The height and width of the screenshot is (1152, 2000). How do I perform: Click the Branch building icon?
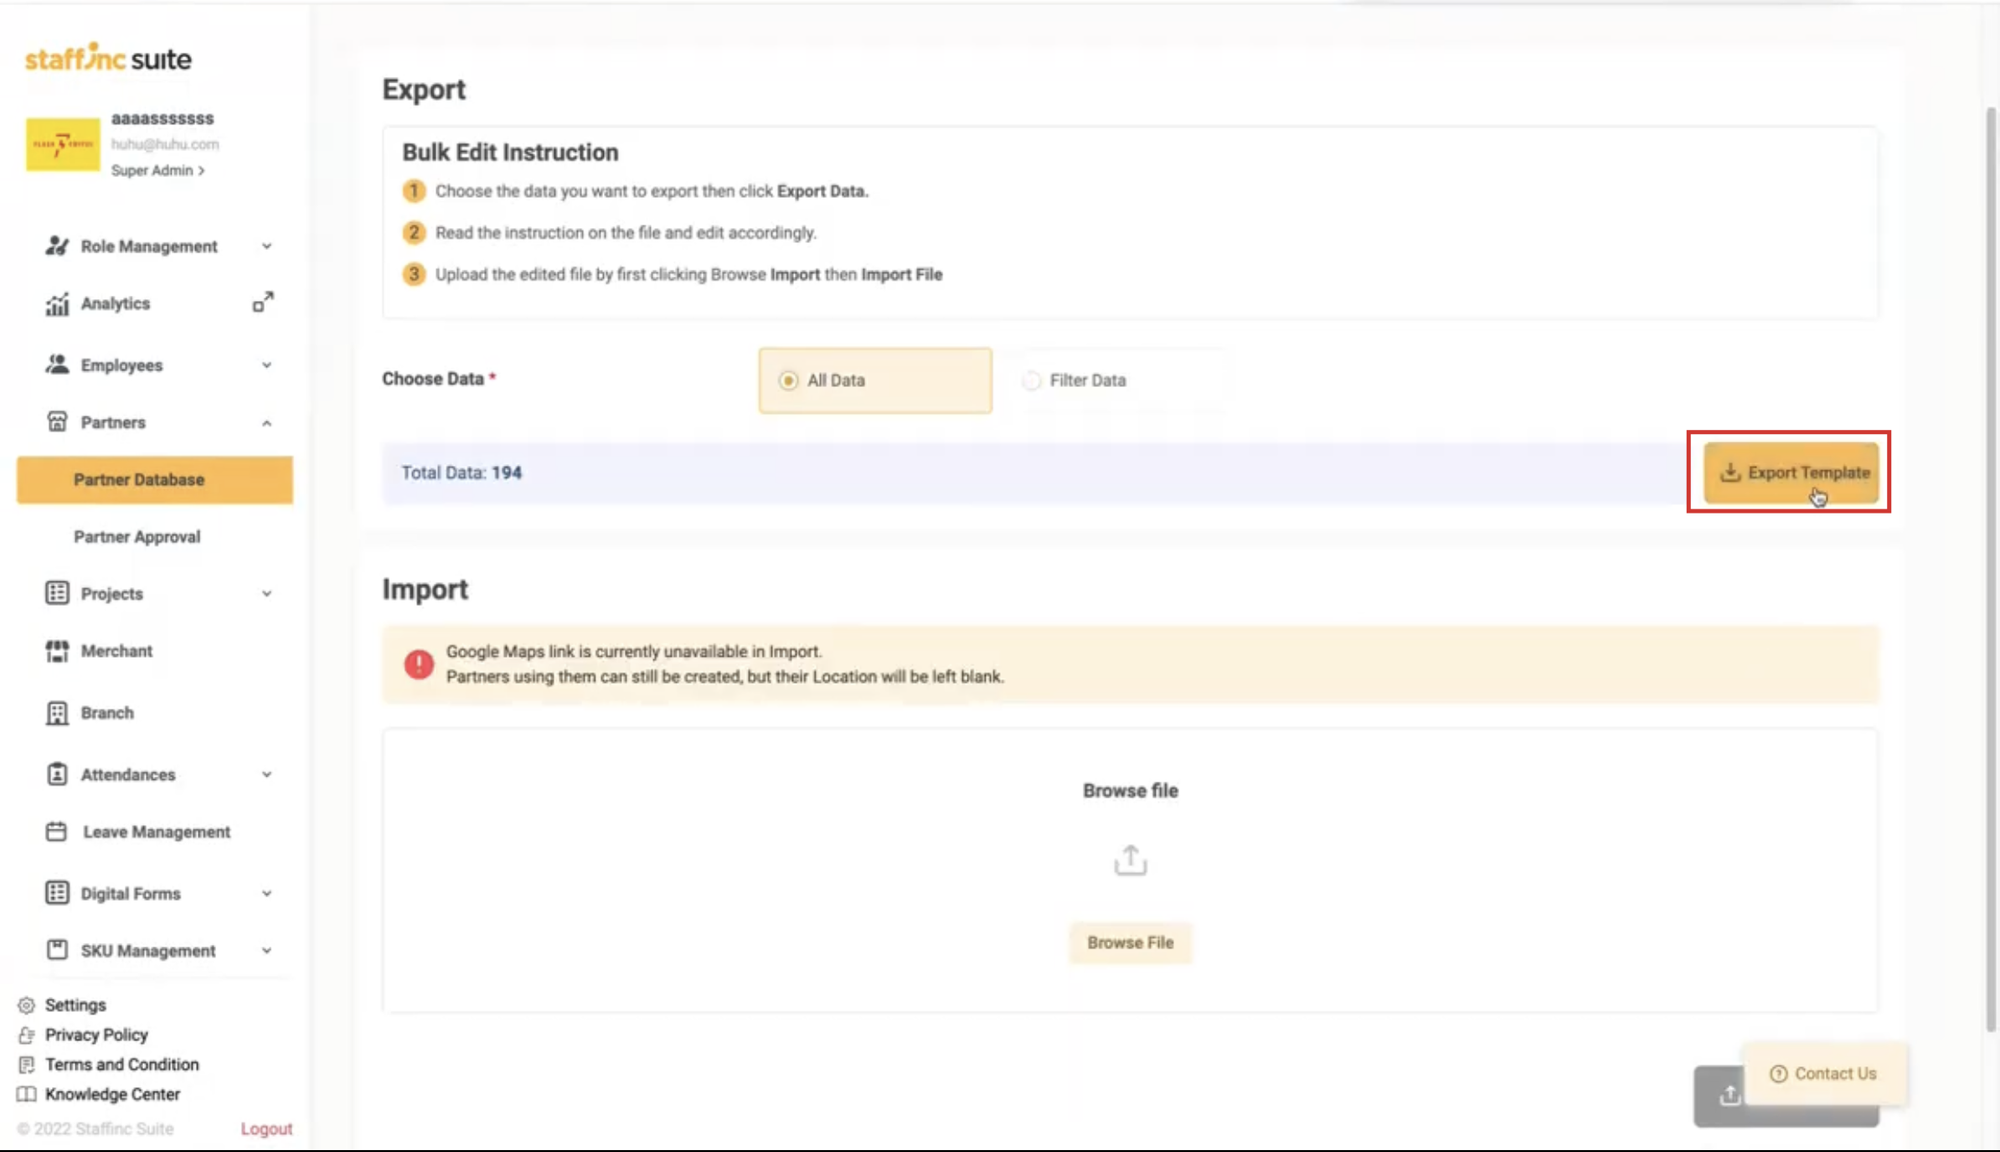click(57, 713)
